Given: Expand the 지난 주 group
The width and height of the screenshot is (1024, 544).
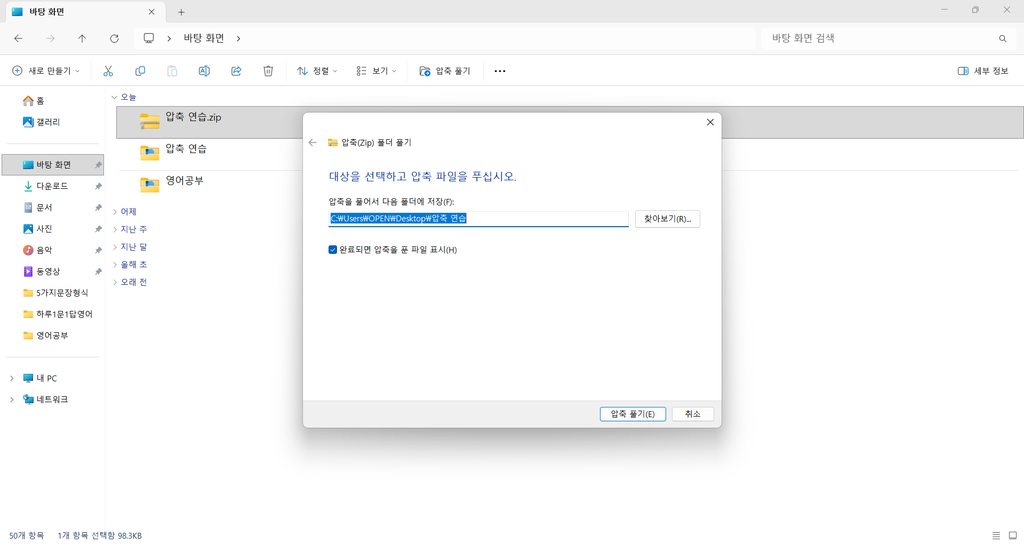Looking at the screenshot, I should [115, 229].
